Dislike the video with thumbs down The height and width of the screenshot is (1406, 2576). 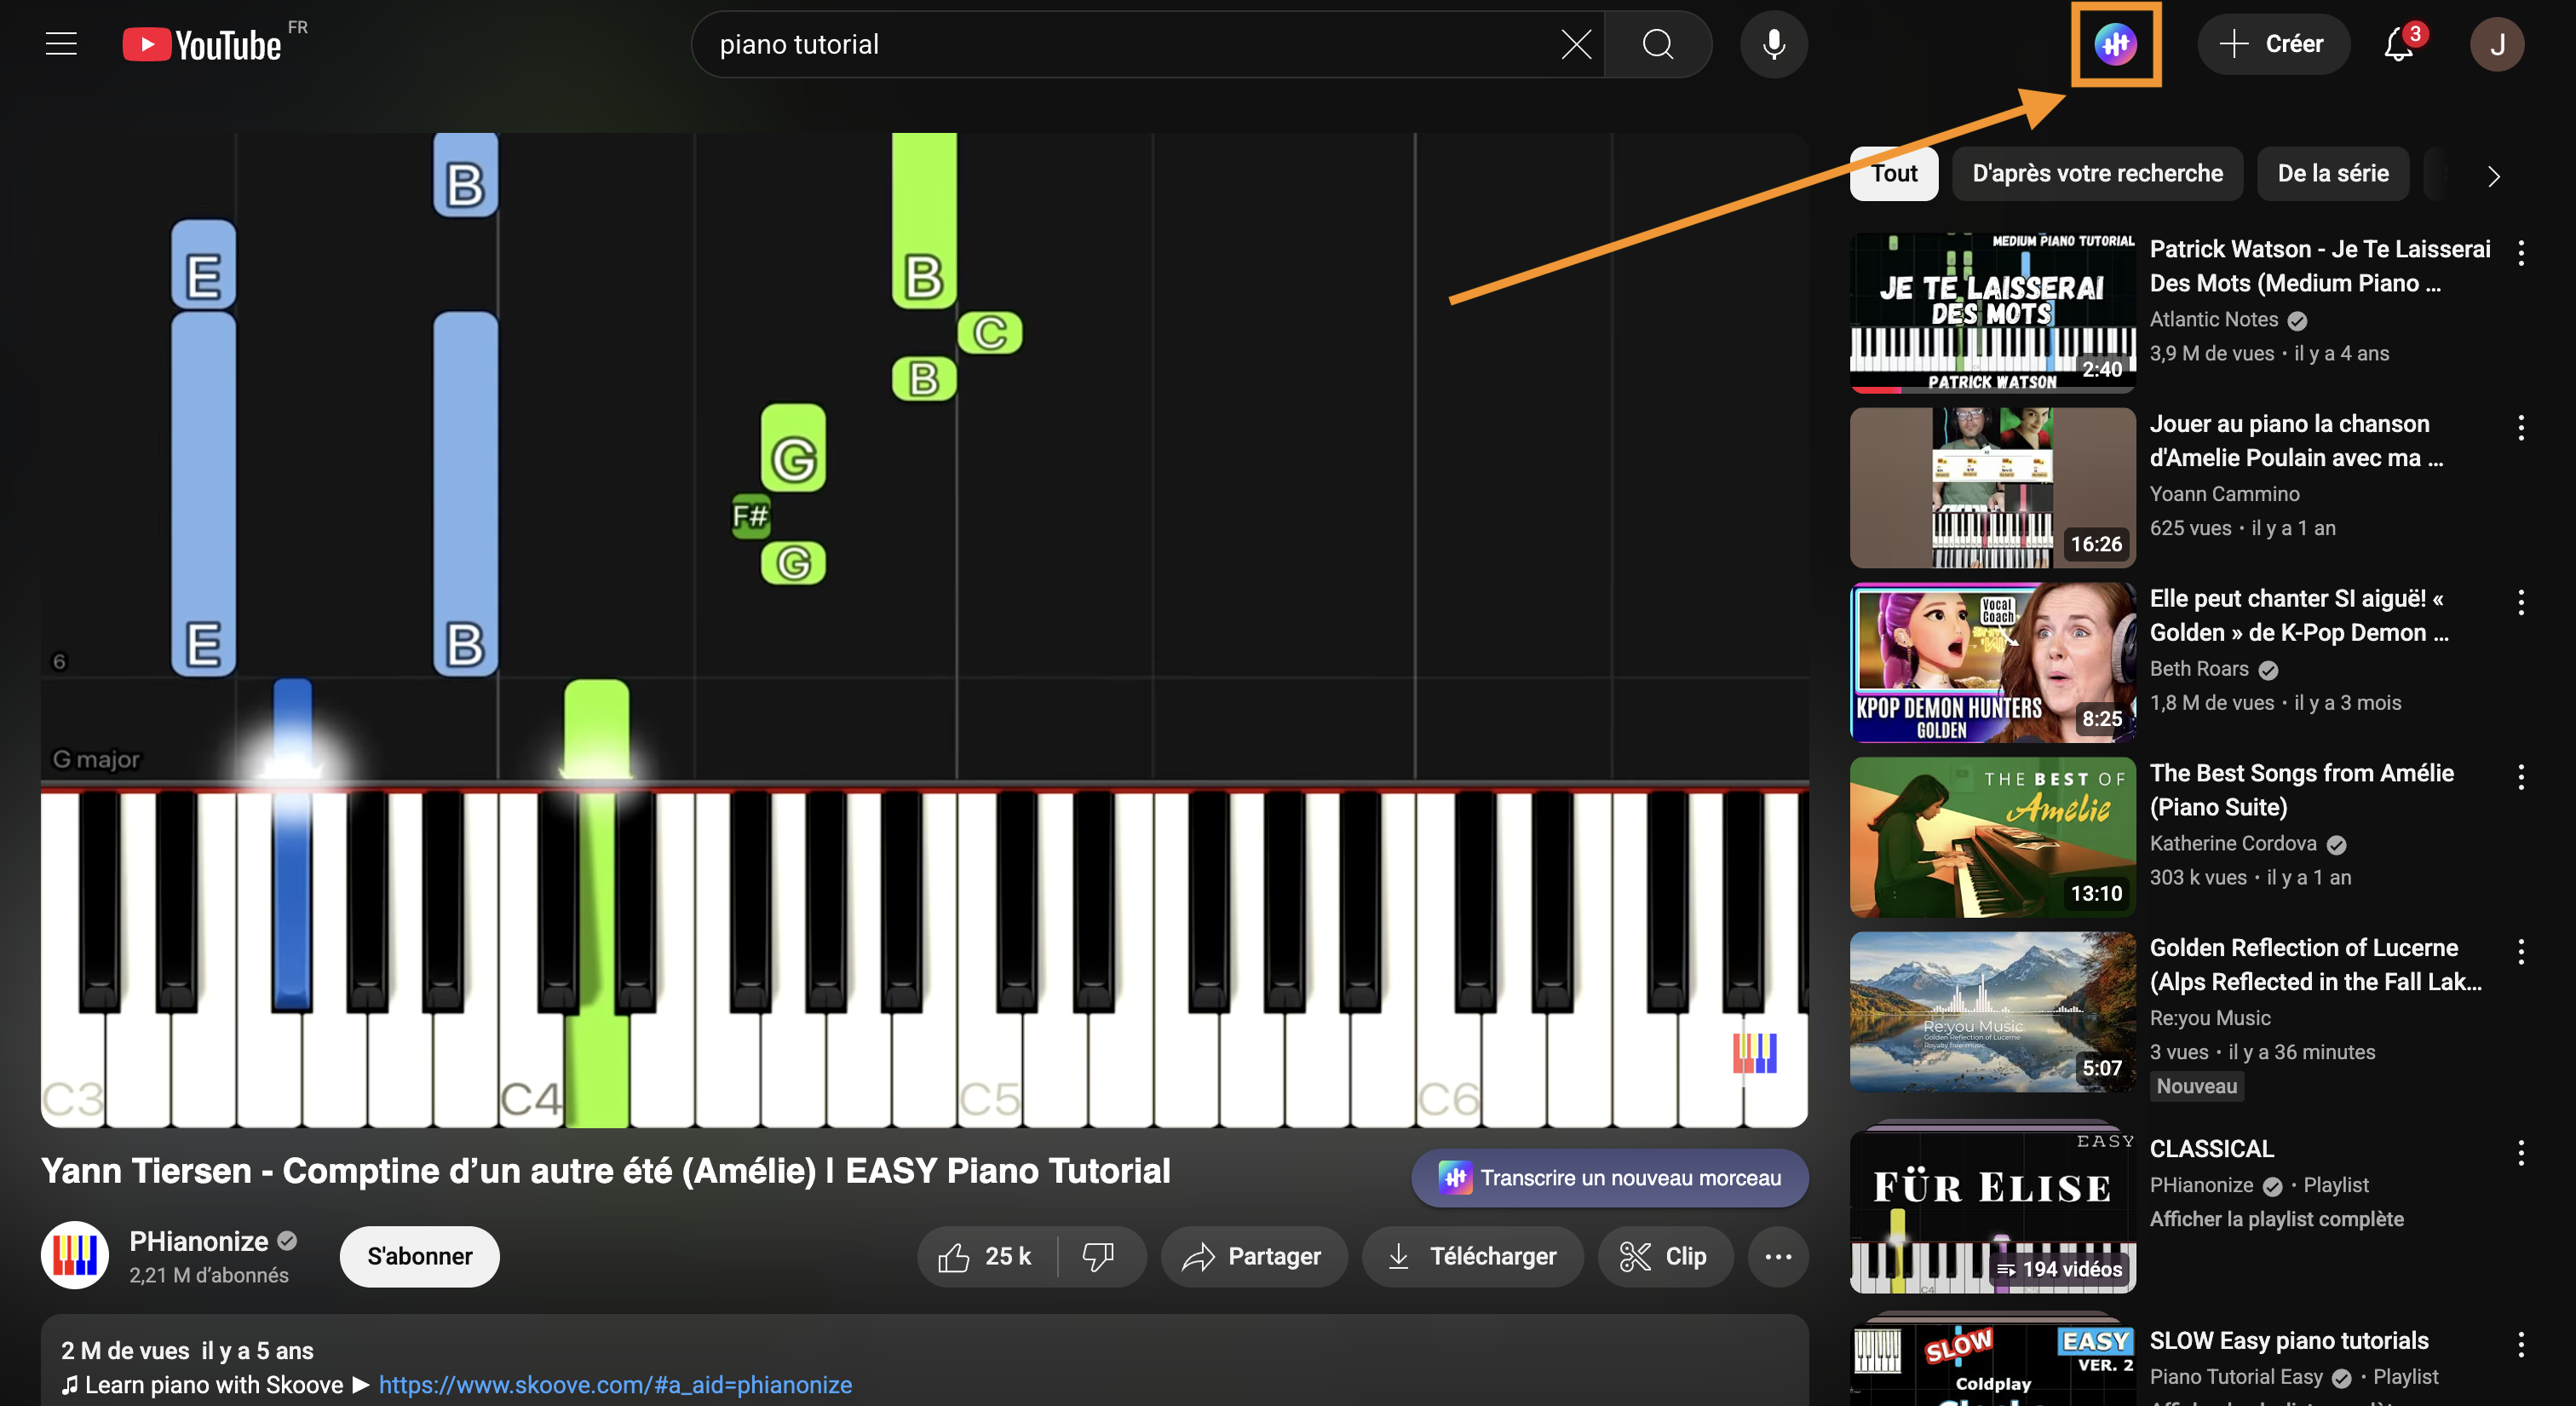coord(1099,1256)
